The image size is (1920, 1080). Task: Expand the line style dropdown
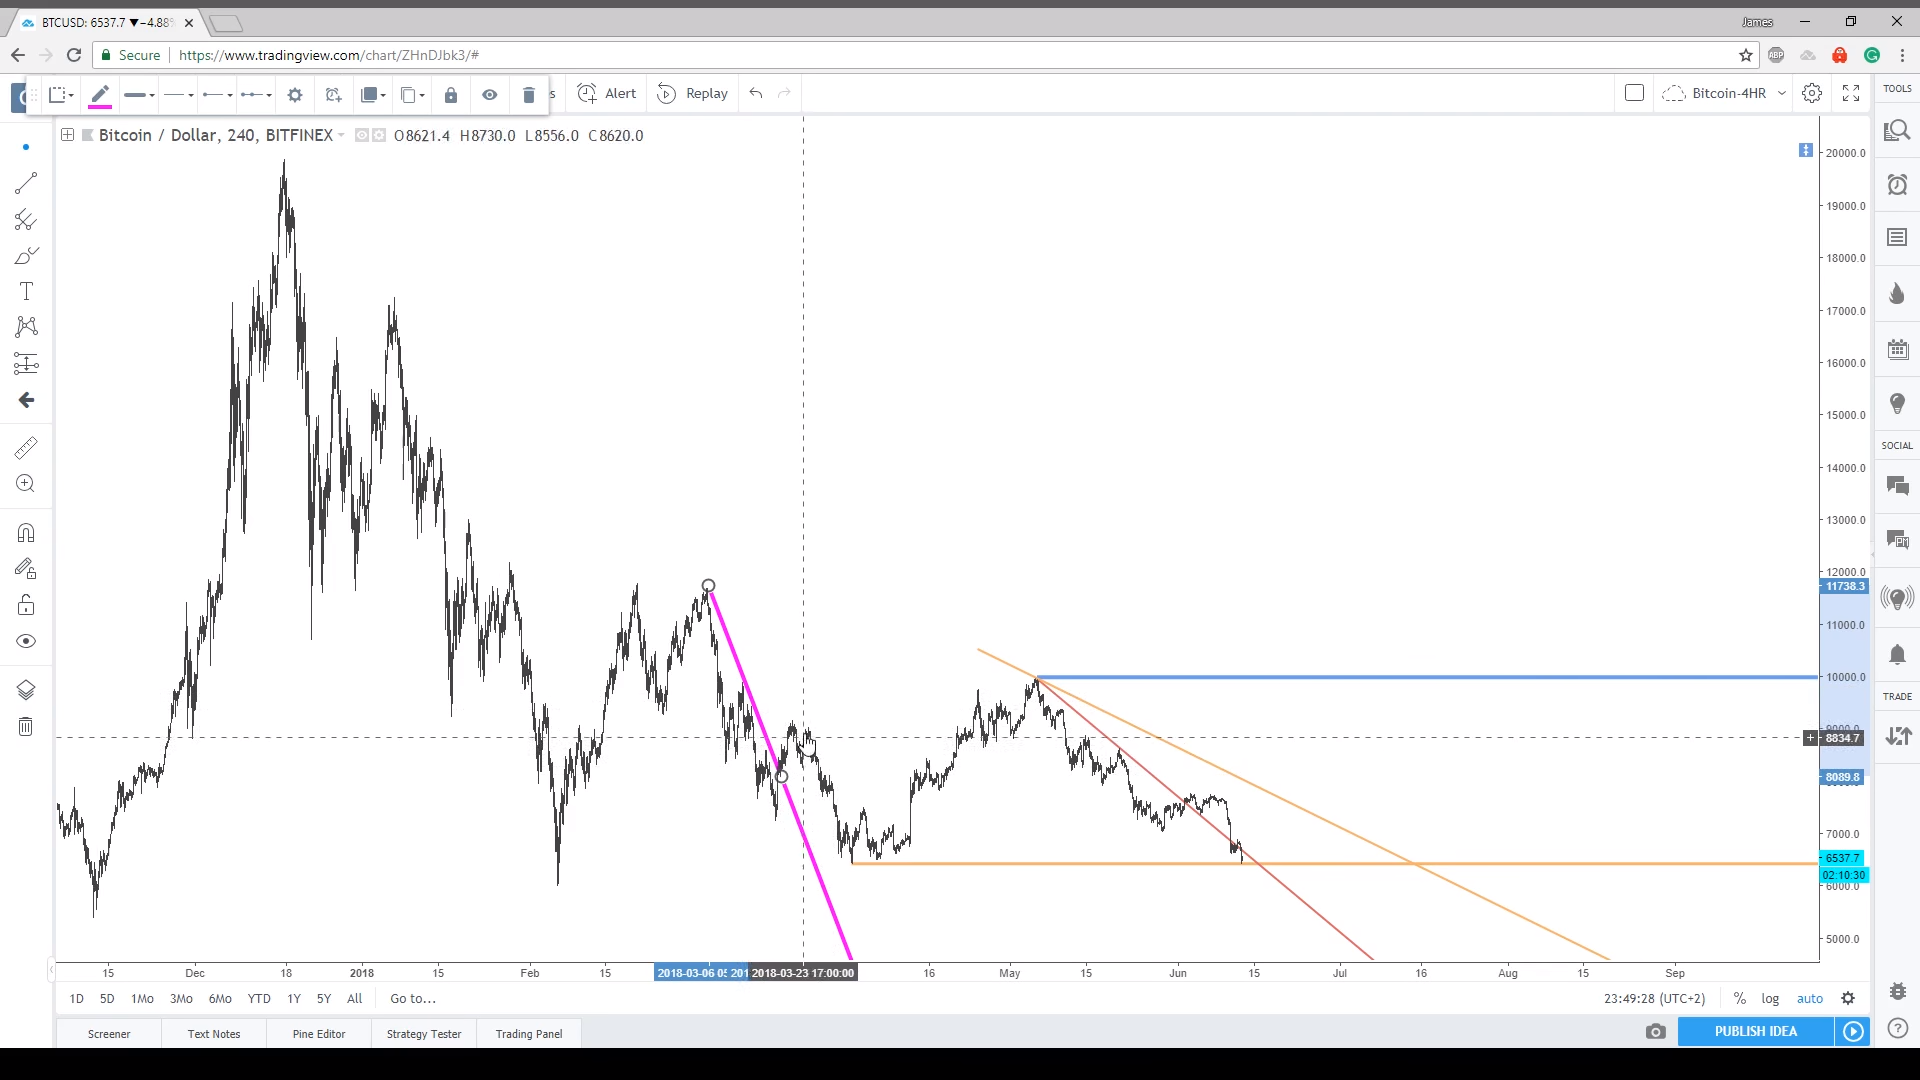point(178,95)
